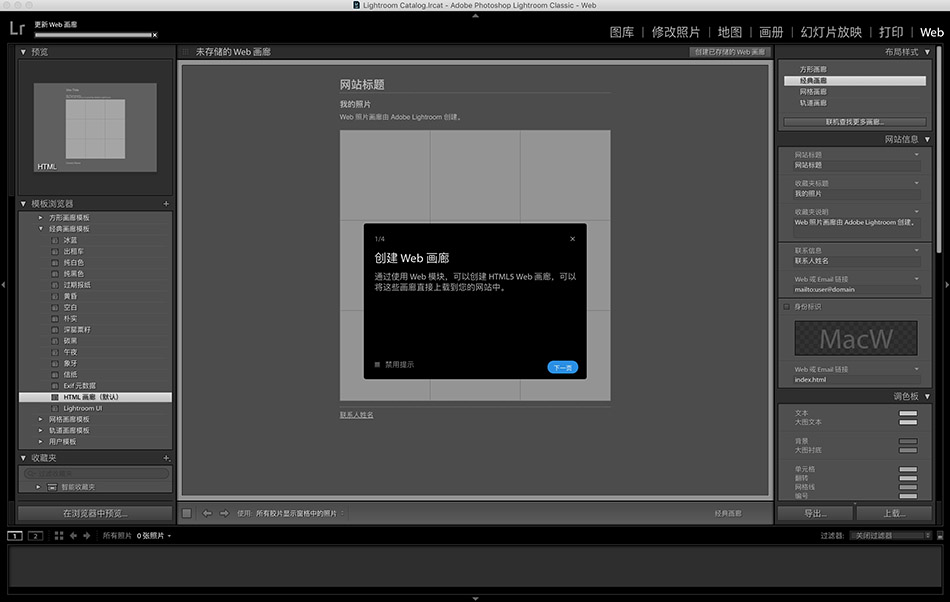The height and width of the screenshot is (602, 950).
Task: Expand the 方形画廊模板 folder
Action: tap(41, 217)
